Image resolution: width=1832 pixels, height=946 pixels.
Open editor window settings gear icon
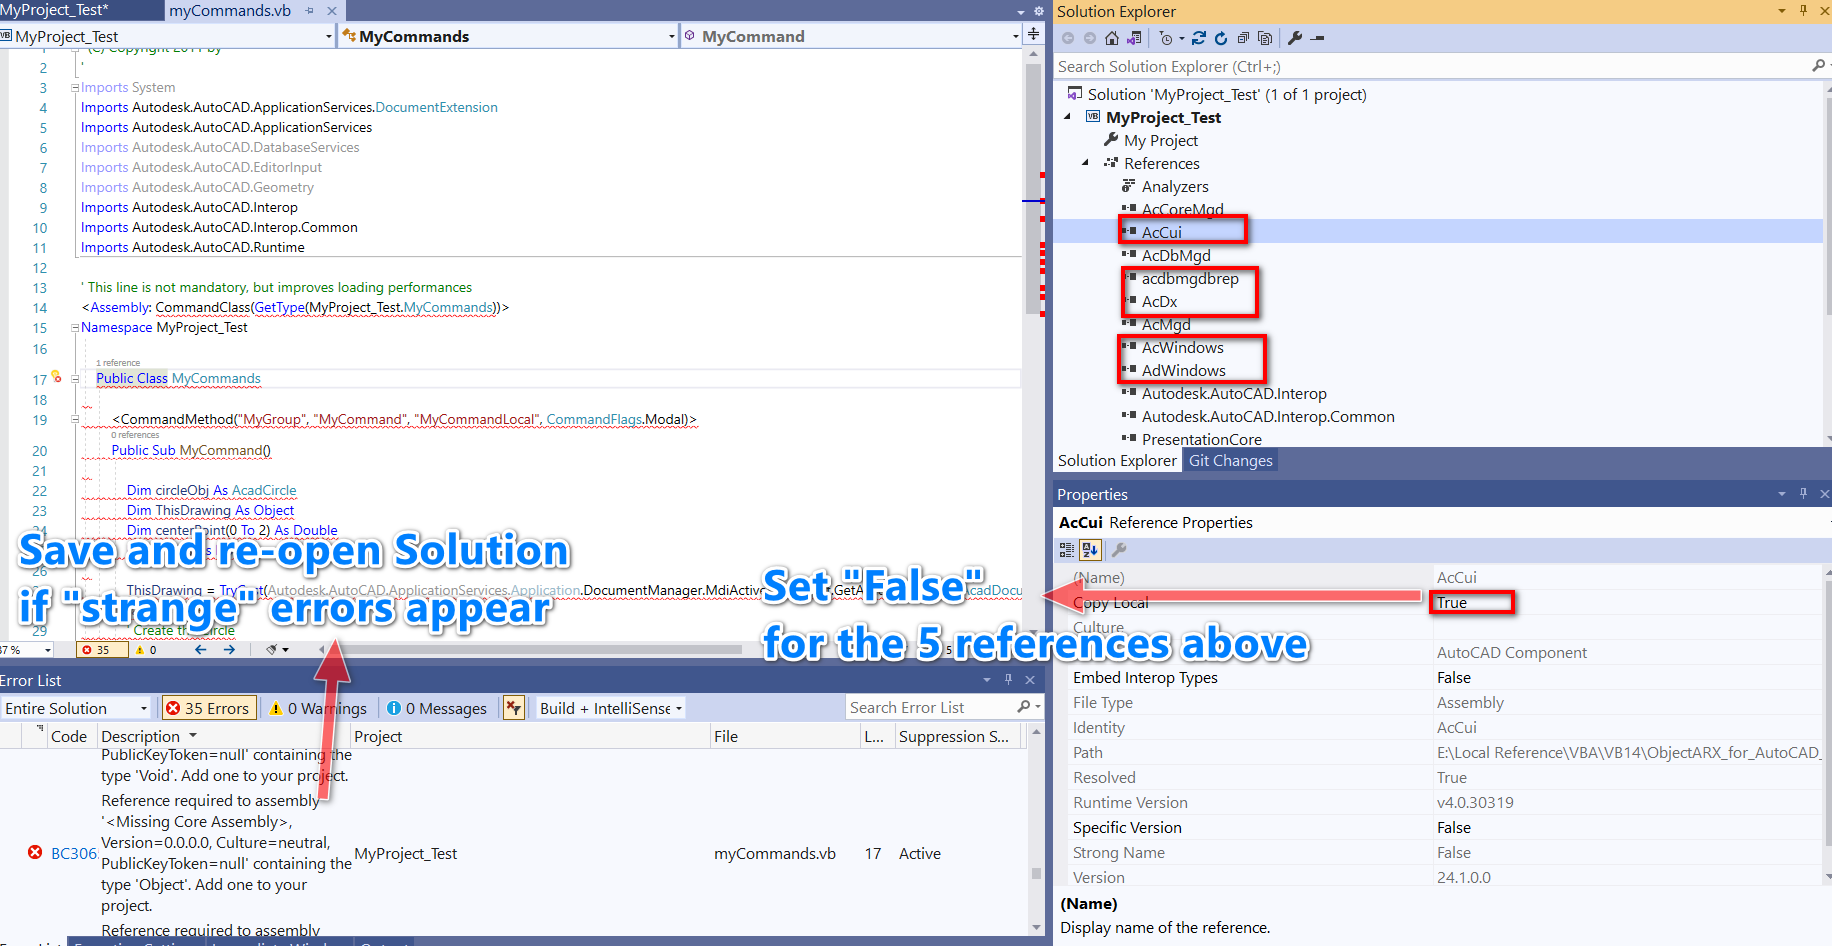coord(1038,12)
